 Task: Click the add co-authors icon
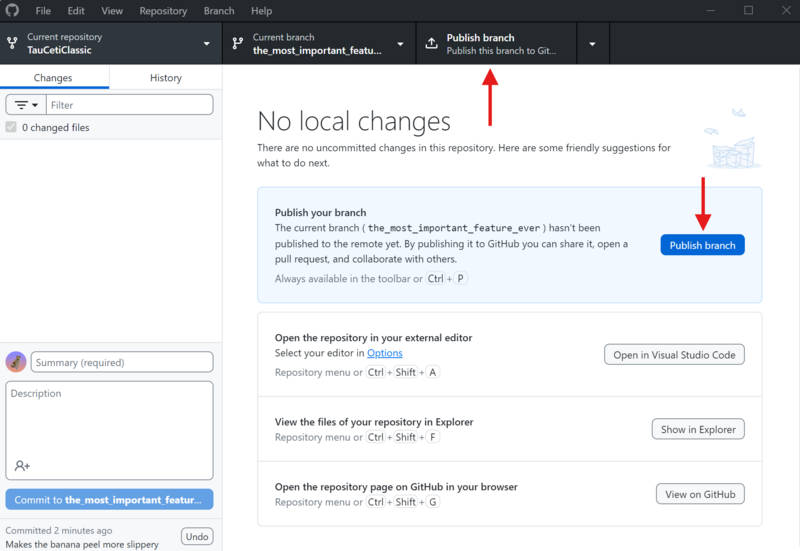22,466
